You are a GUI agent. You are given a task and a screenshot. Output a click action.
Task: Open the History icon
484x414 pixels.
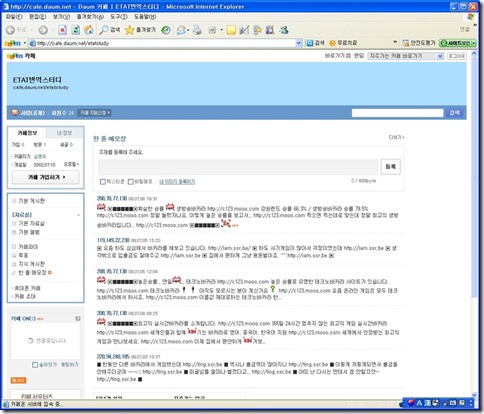coord(166,30)
